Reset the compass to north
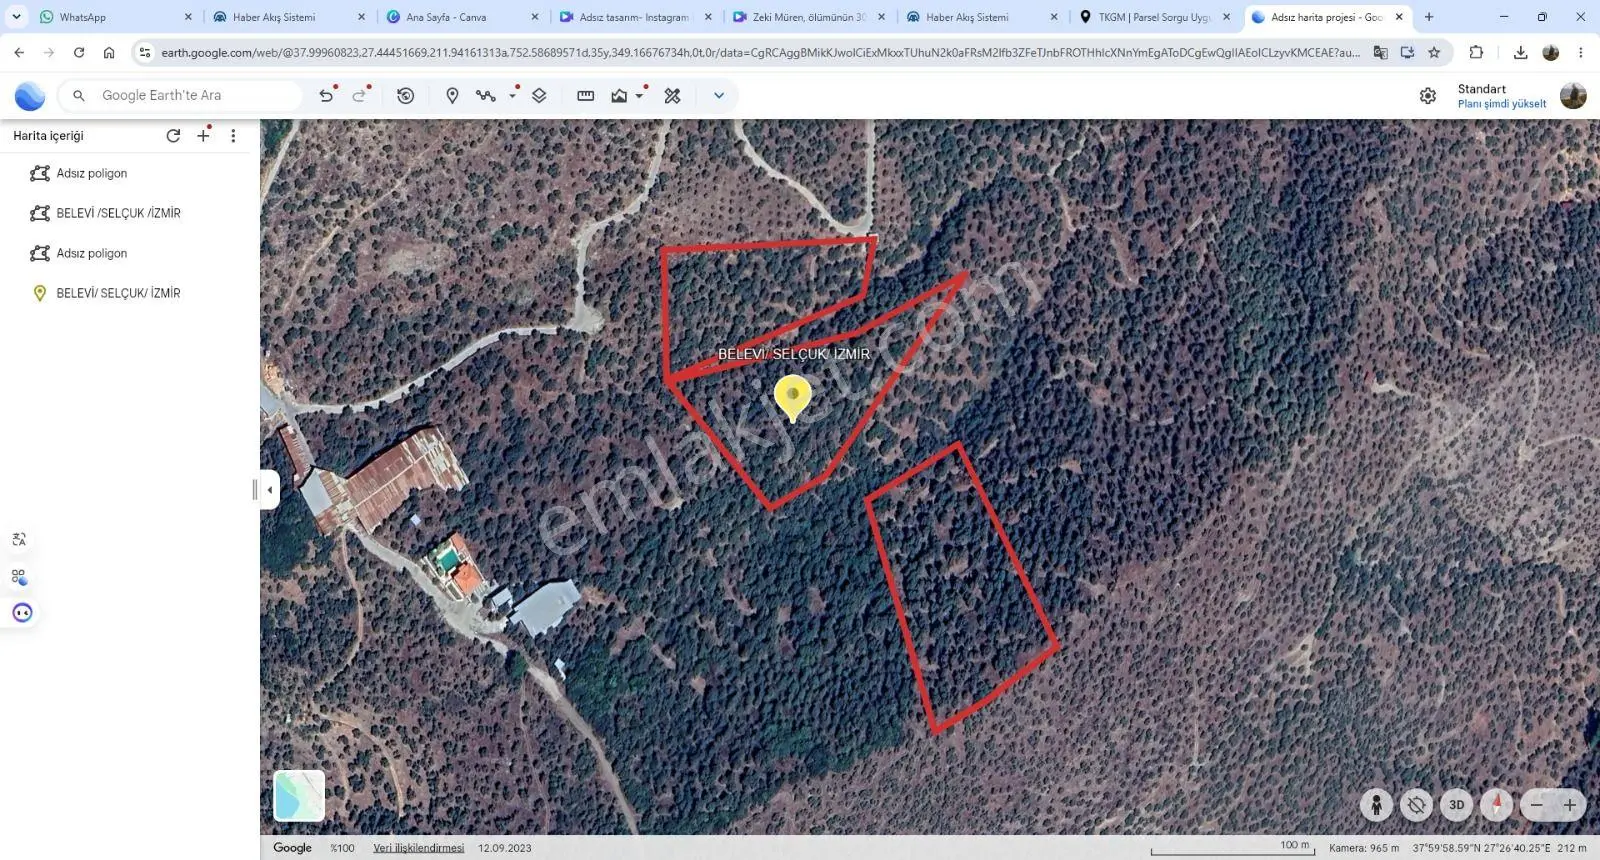Viewport: 1600px width, 860px height. point(1497,805)
